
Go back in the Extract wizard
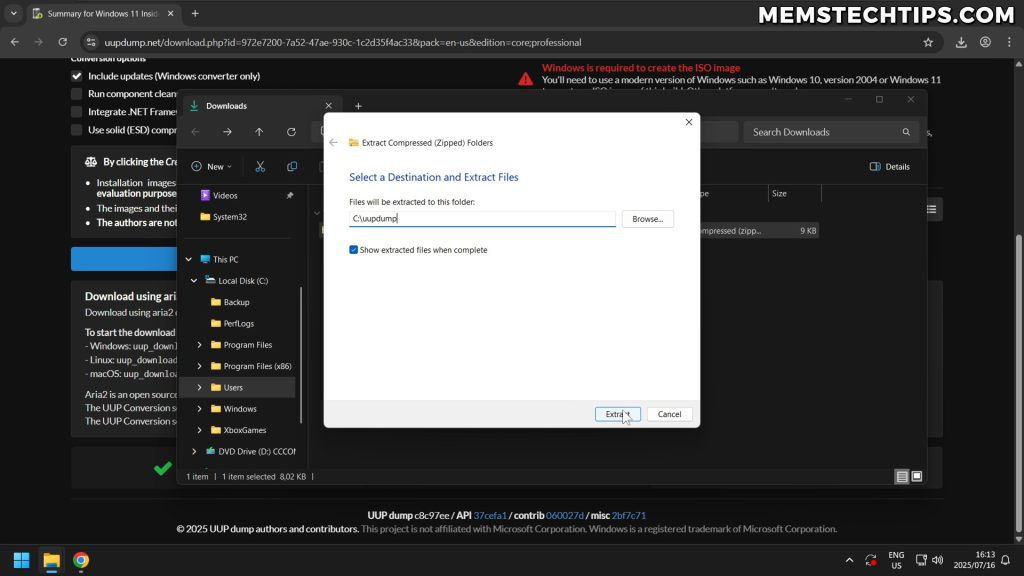tap(333, 142)
